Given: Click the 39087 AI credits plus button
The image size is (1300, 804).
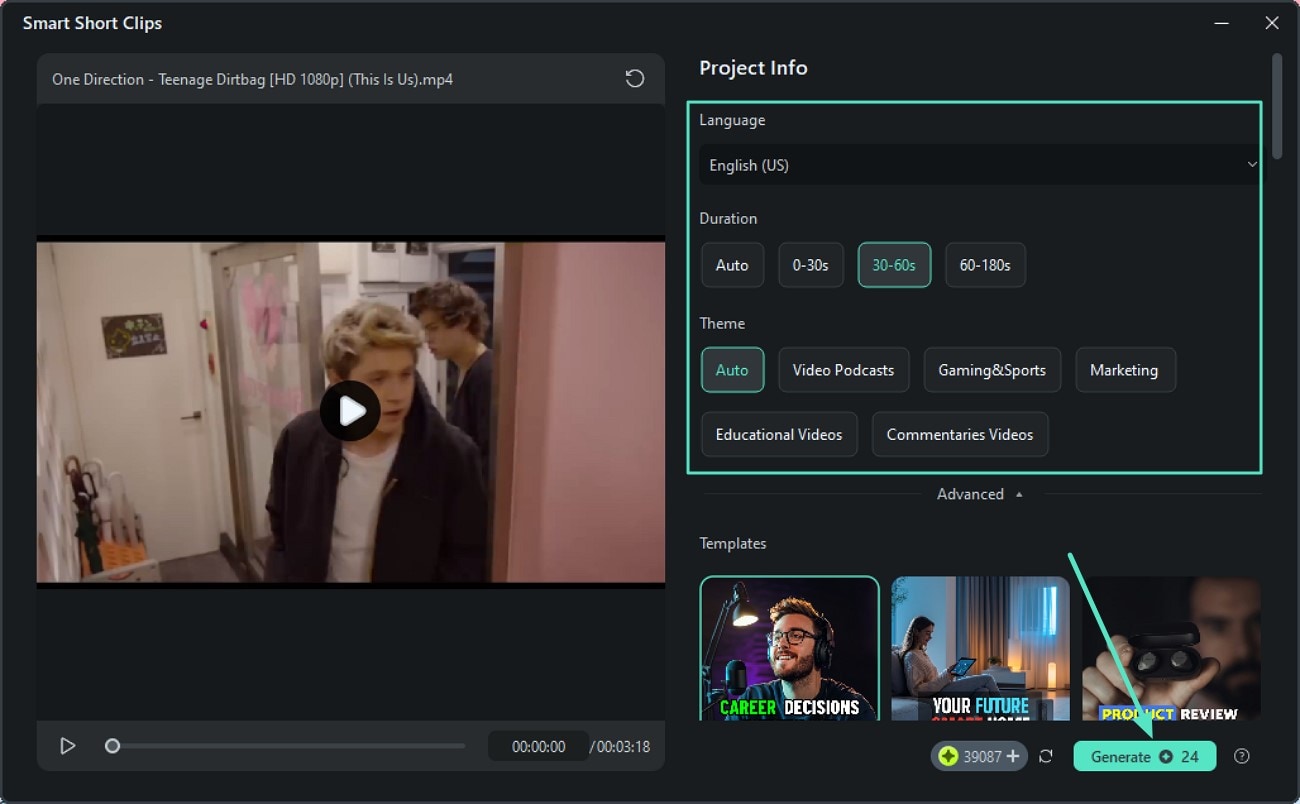Looking at the screenshot, I should coord(1013,756).
